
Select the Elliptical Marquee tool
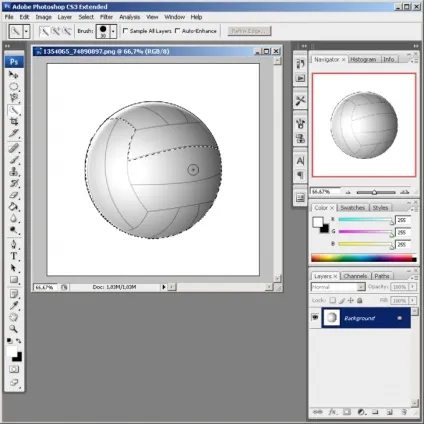14,87
